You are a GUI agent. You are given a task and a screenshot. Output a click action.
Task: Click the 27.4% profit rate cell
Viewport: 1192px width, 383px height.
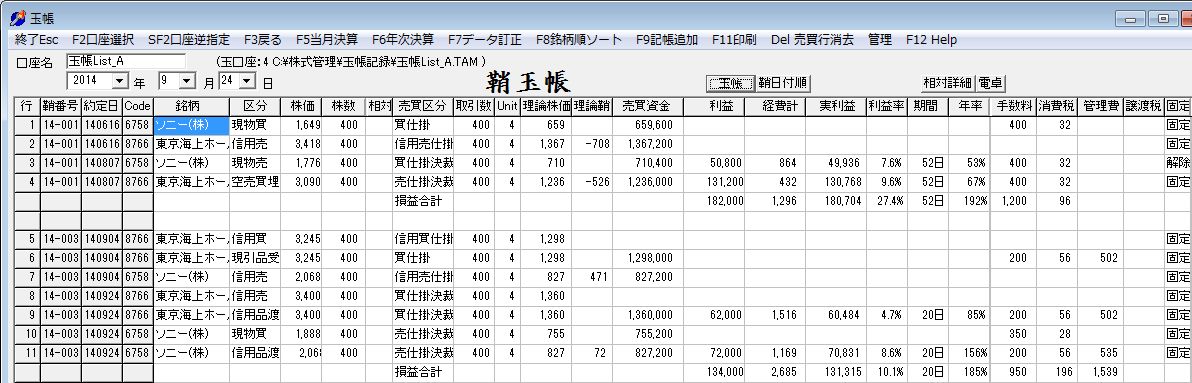click(886, 201)
